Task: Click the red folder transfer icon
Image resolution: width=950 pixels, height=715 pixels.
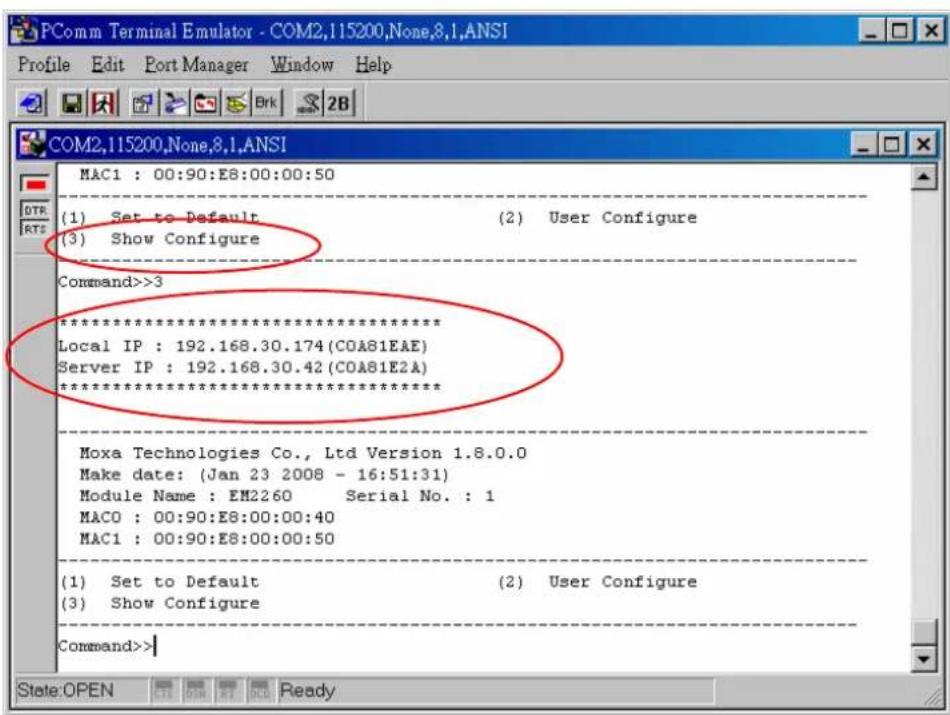Action: 206,104
